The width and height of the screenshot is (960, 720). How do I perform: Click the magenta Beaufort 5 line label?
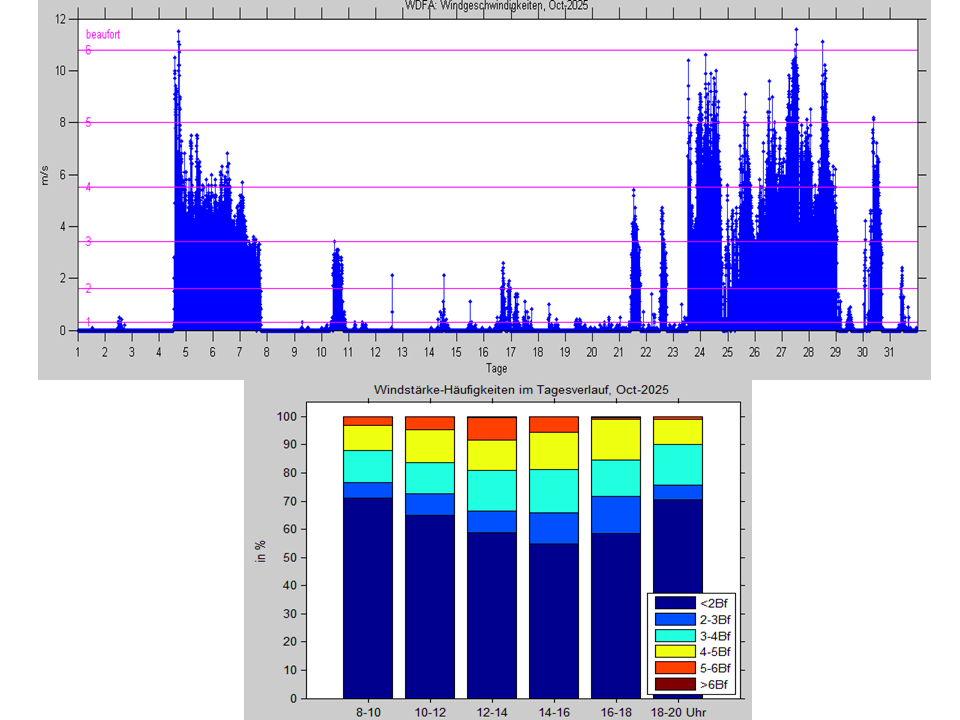click(88, 123)
